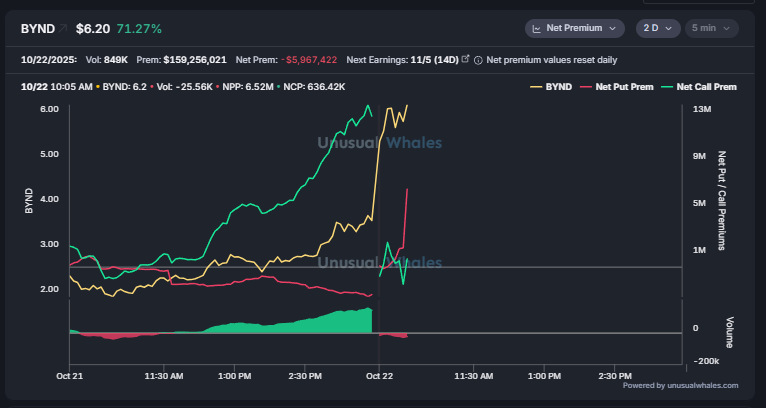The height and width of the screenshot is (408, 766).
Task: Click the Oct 22 x-axis label
Action: [x=379, y=376]
